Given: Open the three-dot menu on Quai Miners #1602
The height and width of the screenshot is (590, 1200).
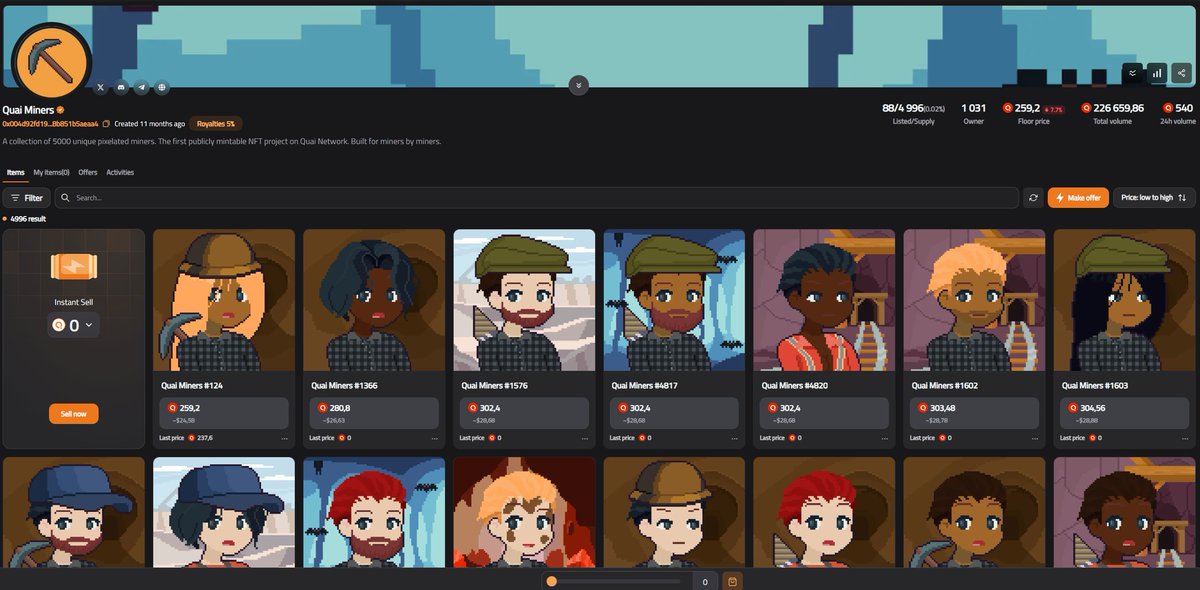Looking at the screenshot, I should point(1034,438).
